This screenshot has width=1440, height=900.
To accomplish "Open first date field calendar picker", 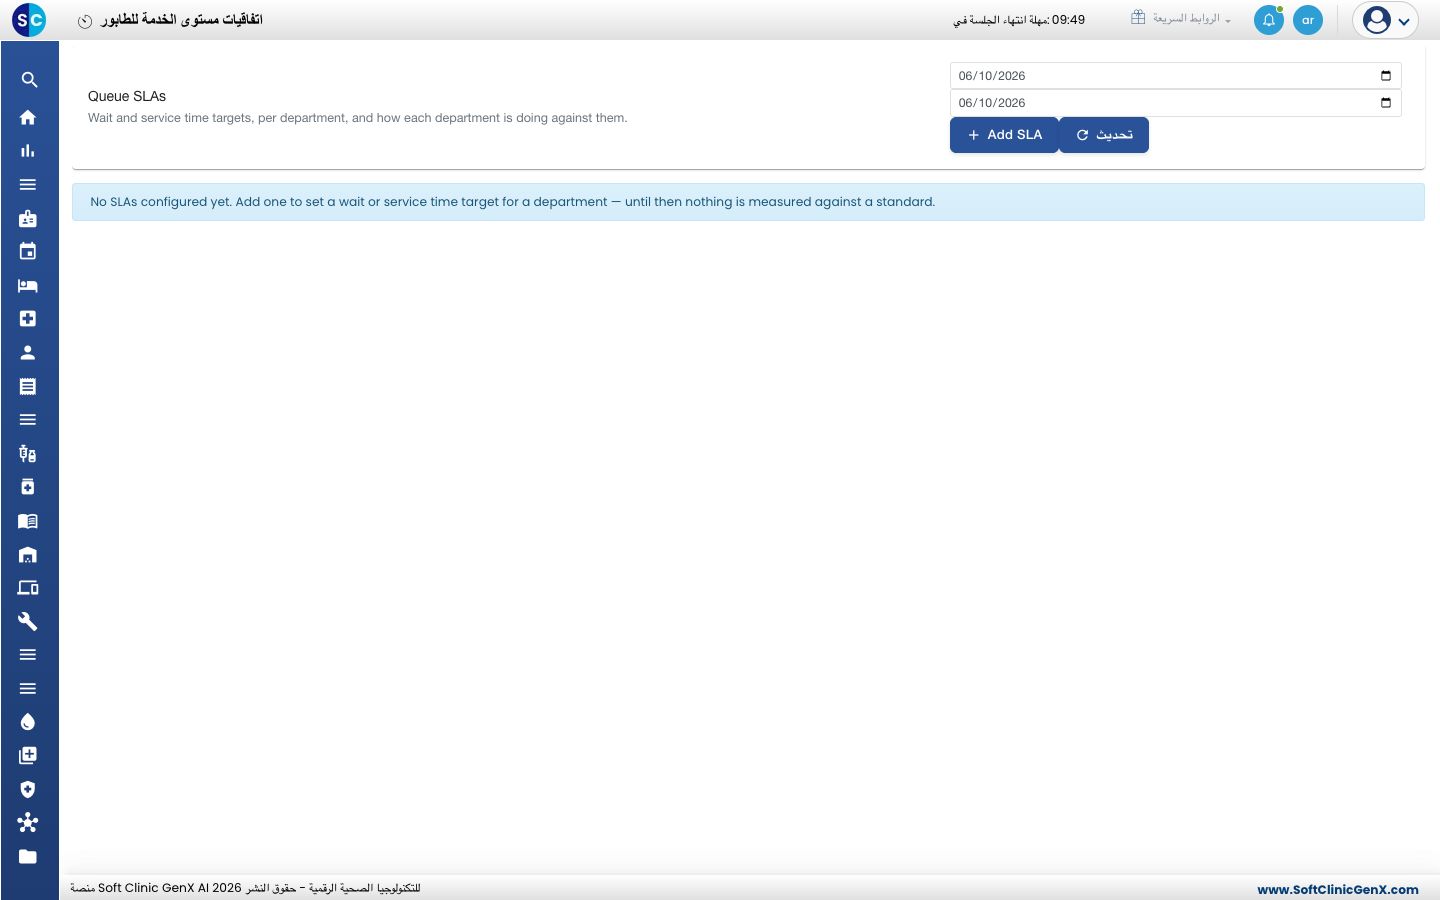I will [x=1386, y=76].
